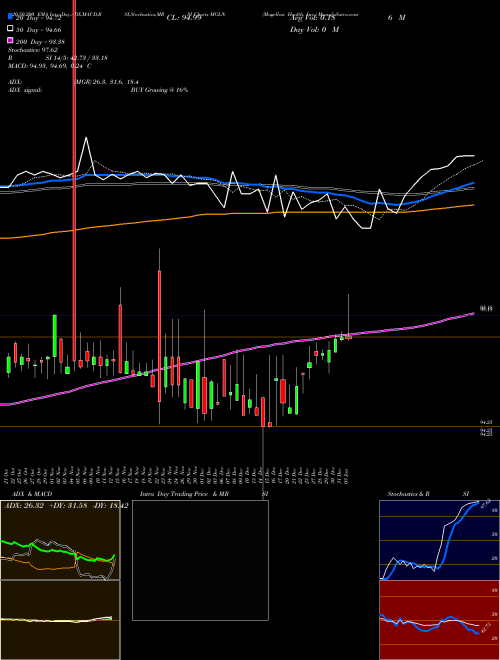
Task: Click the 94.25 price label on right axis
Action: 486,422
